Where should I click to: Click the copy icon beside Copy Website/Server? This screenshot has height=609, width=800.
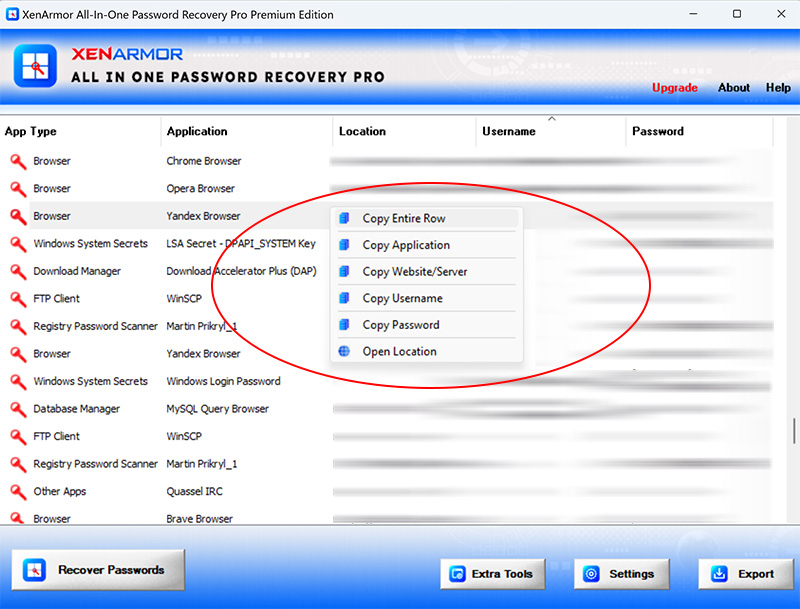(x=344, y=271)
